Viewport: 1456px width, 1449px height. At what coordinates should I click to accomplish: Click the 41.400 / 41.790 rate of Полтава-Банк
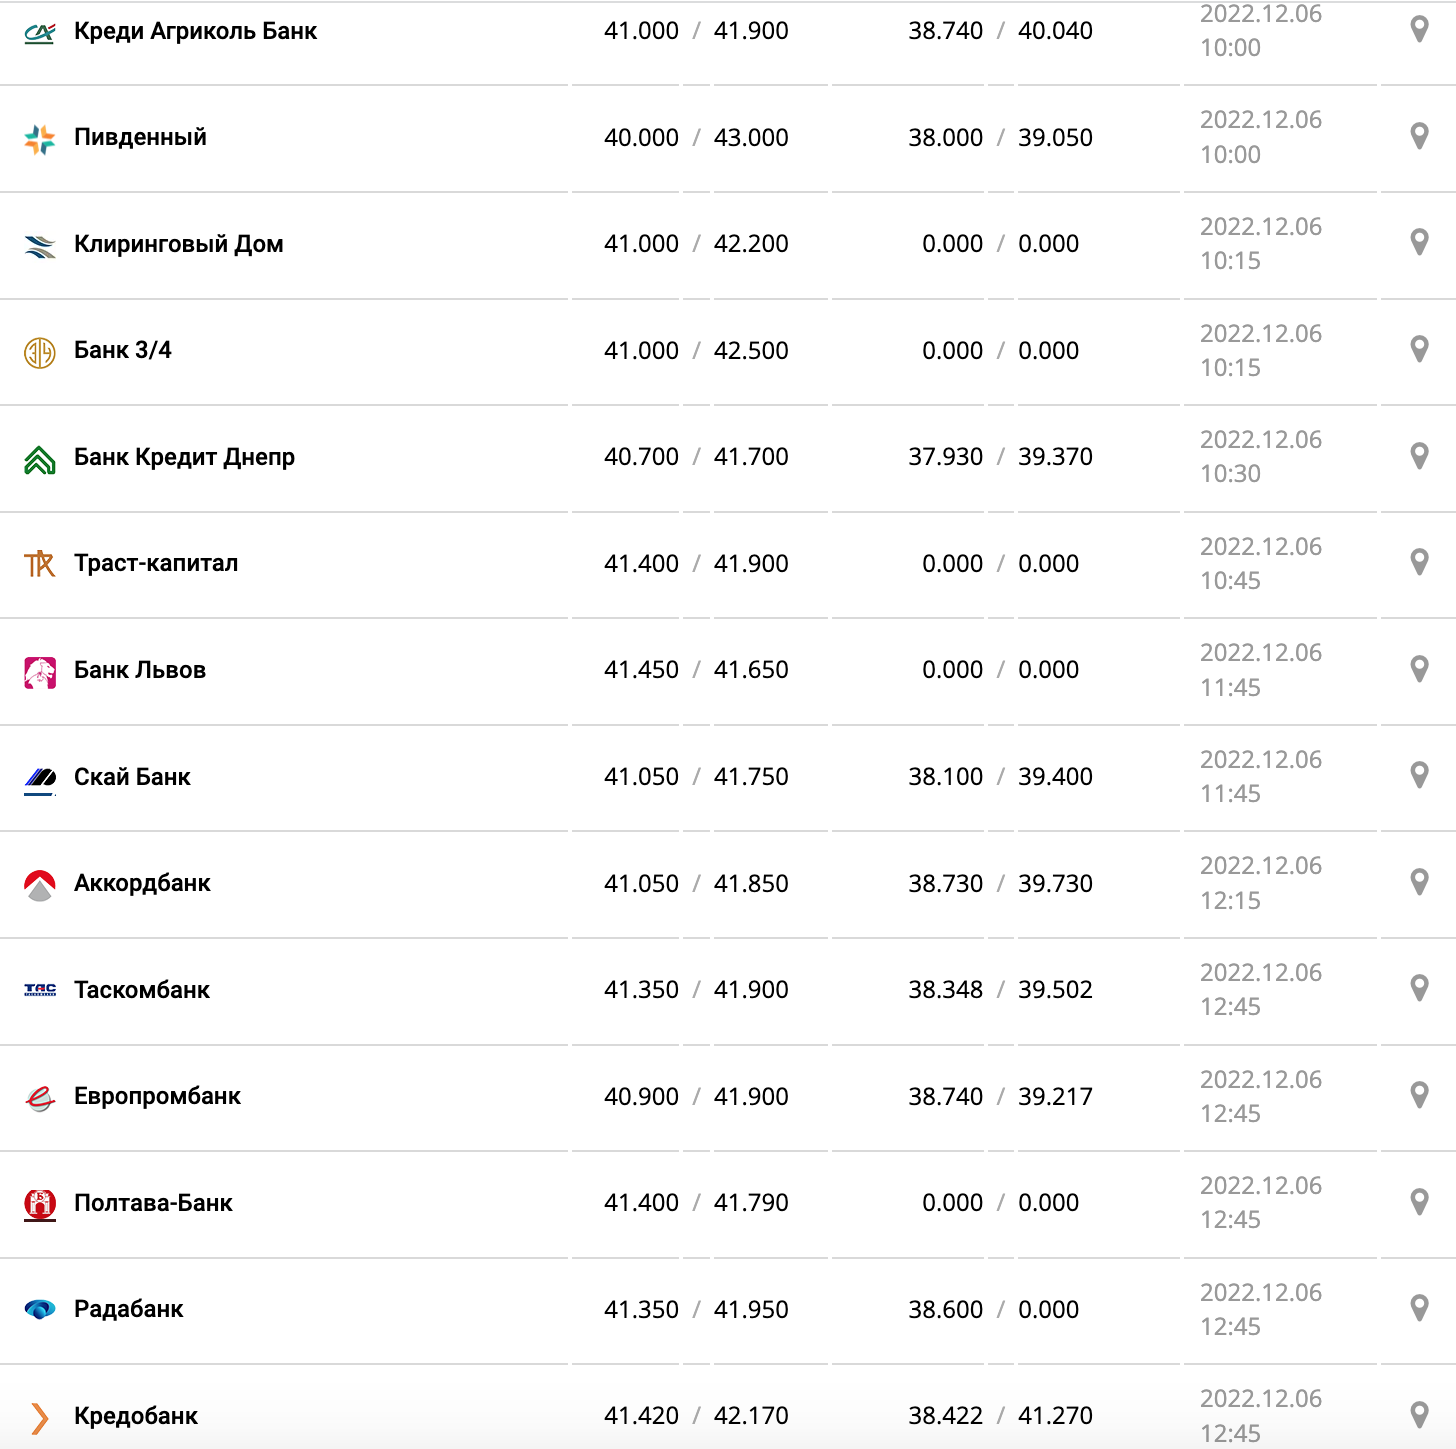(x=696, y=1203)
